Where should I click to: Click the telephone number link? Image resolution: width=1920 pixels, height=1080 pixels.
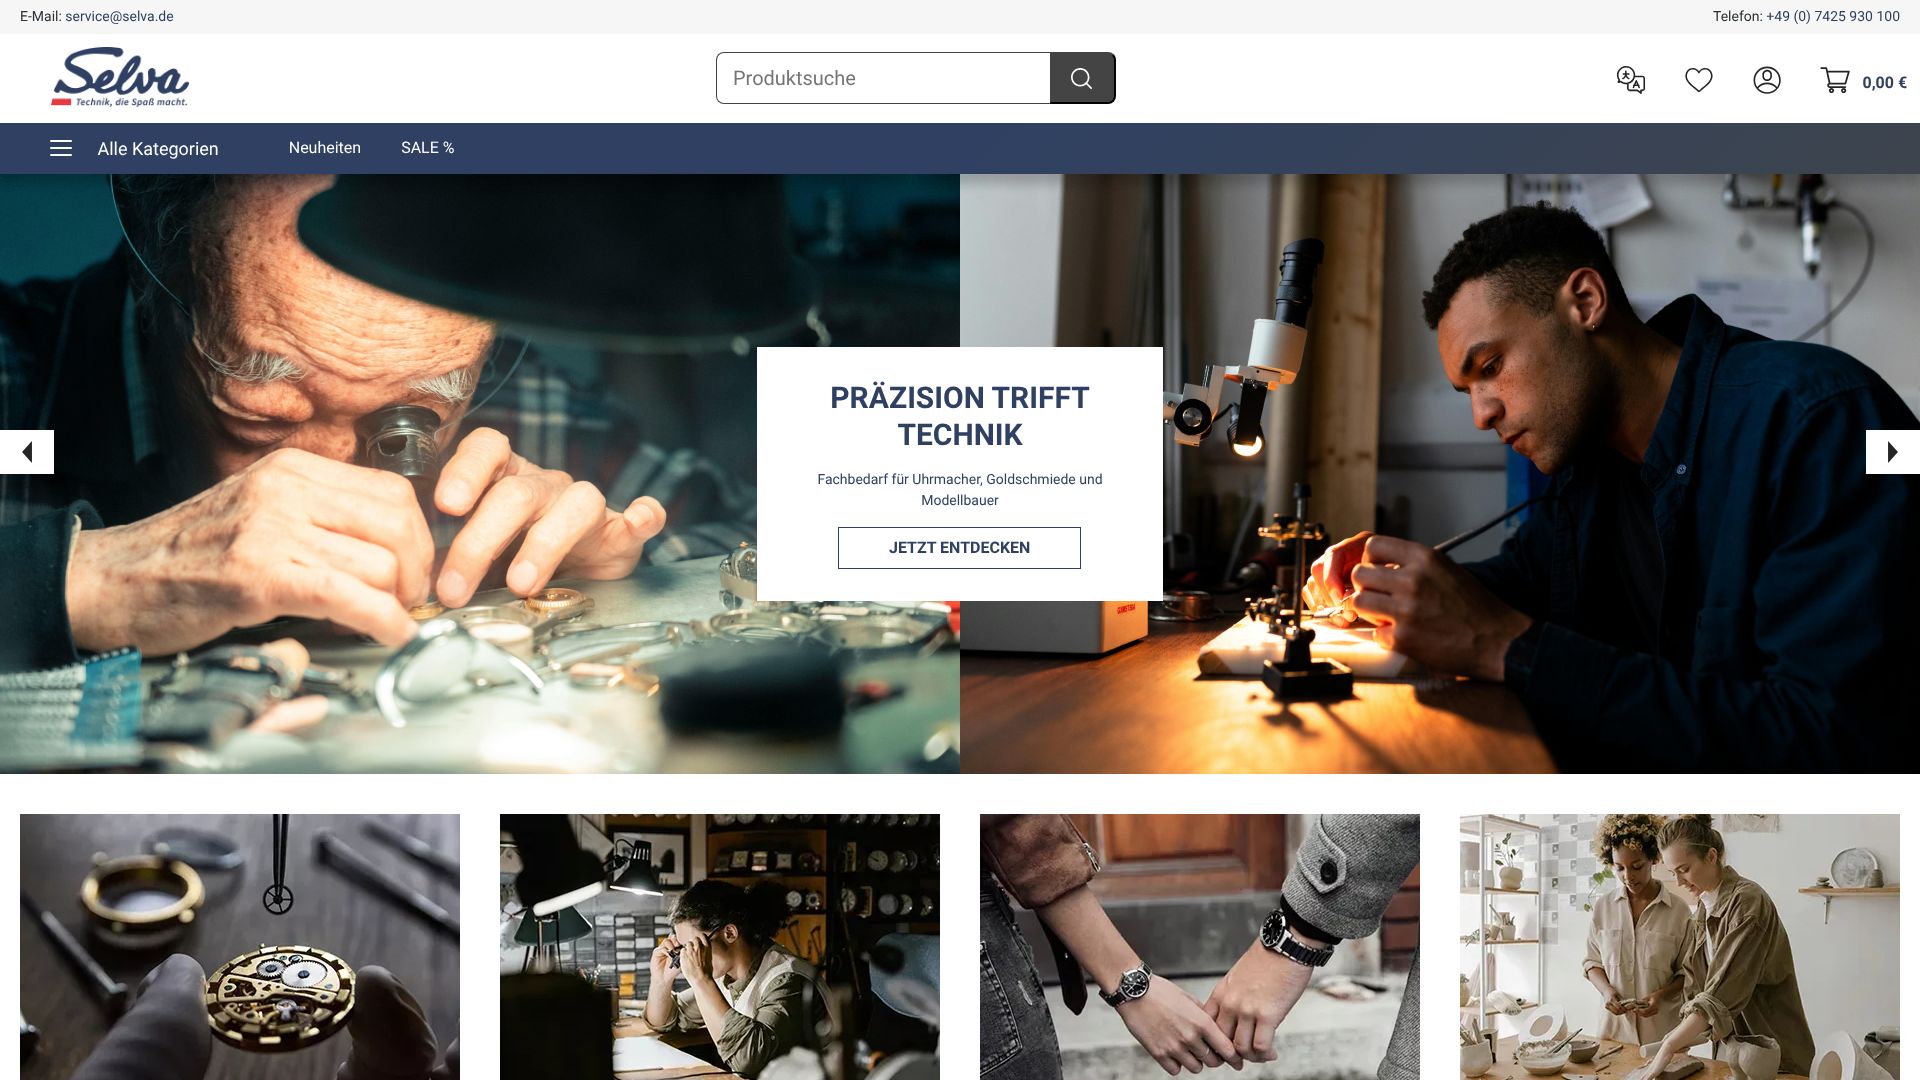(x=1833, y=16)
